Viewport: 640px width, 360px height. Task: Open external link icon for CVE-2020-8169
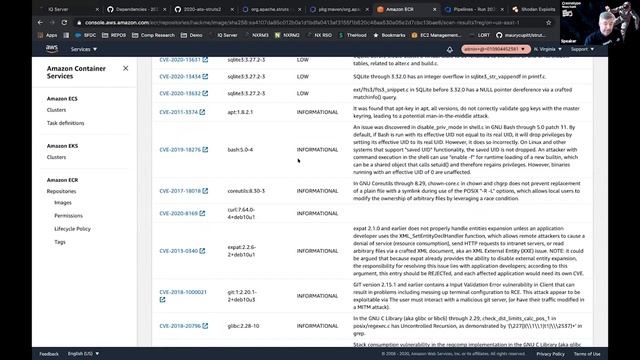202,213
